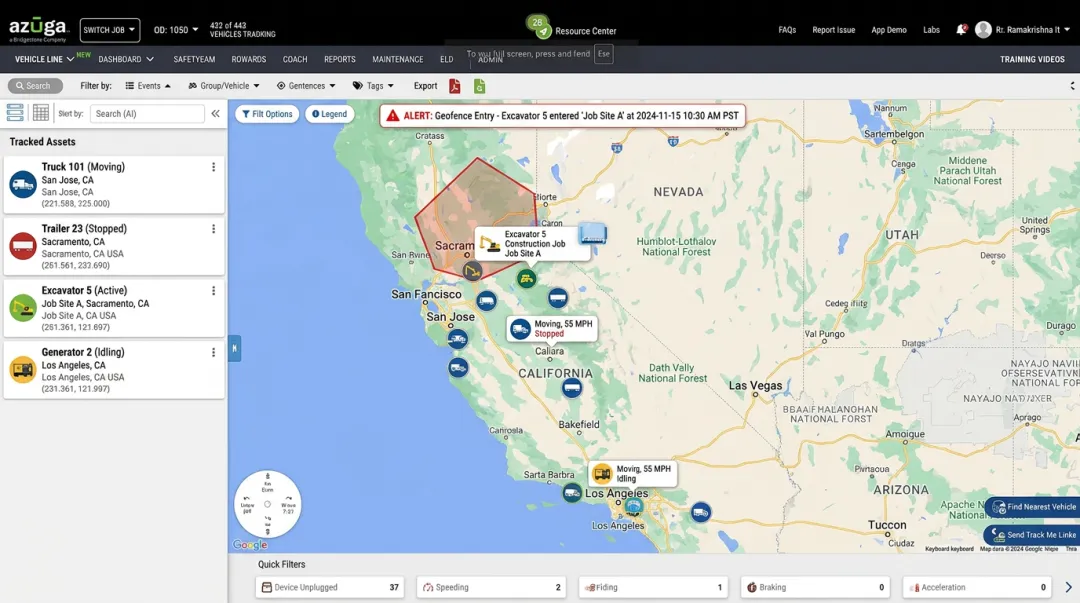Image resolution: width=1080 pixels, height=603 pixels.
Task: Select the Braking quick filter
Action: (x=815, y=587)
